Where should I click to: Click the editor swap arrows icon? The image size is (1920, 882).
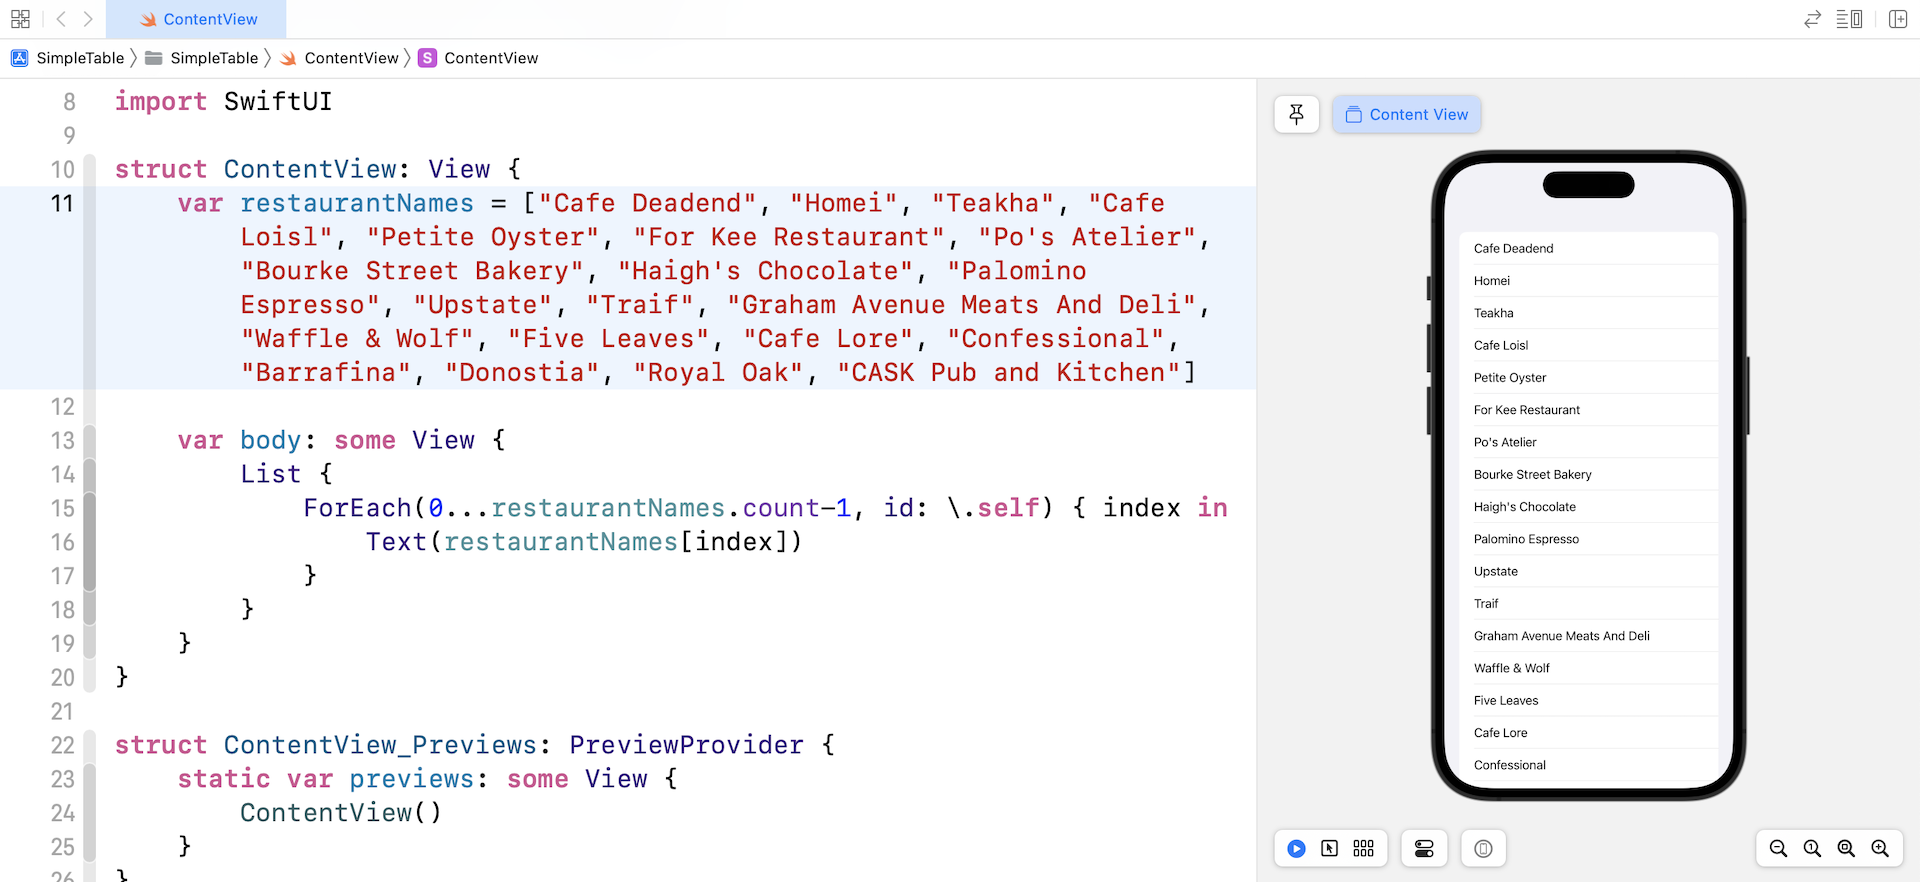tap(1812, 19)
